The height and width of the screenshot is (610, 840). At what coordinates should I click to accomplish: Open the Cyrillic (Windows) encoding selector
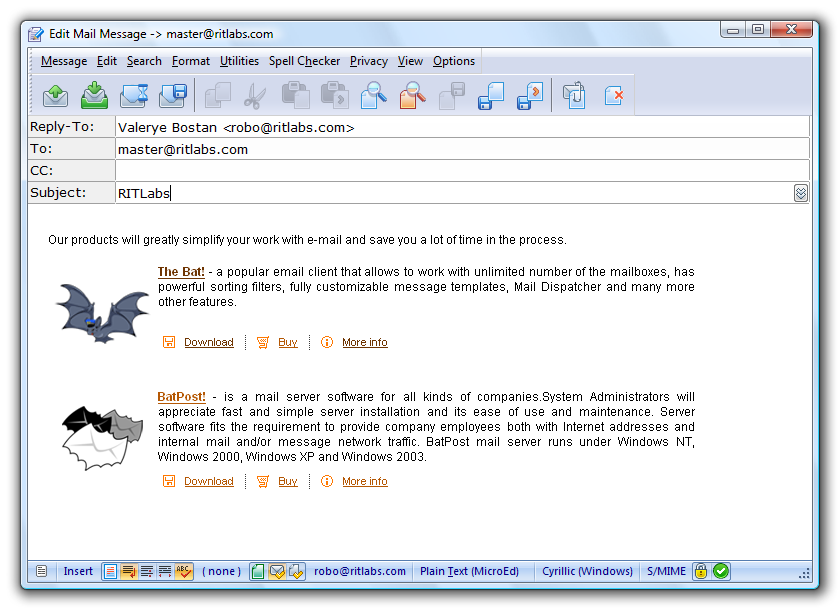click(x=587, y=571)
